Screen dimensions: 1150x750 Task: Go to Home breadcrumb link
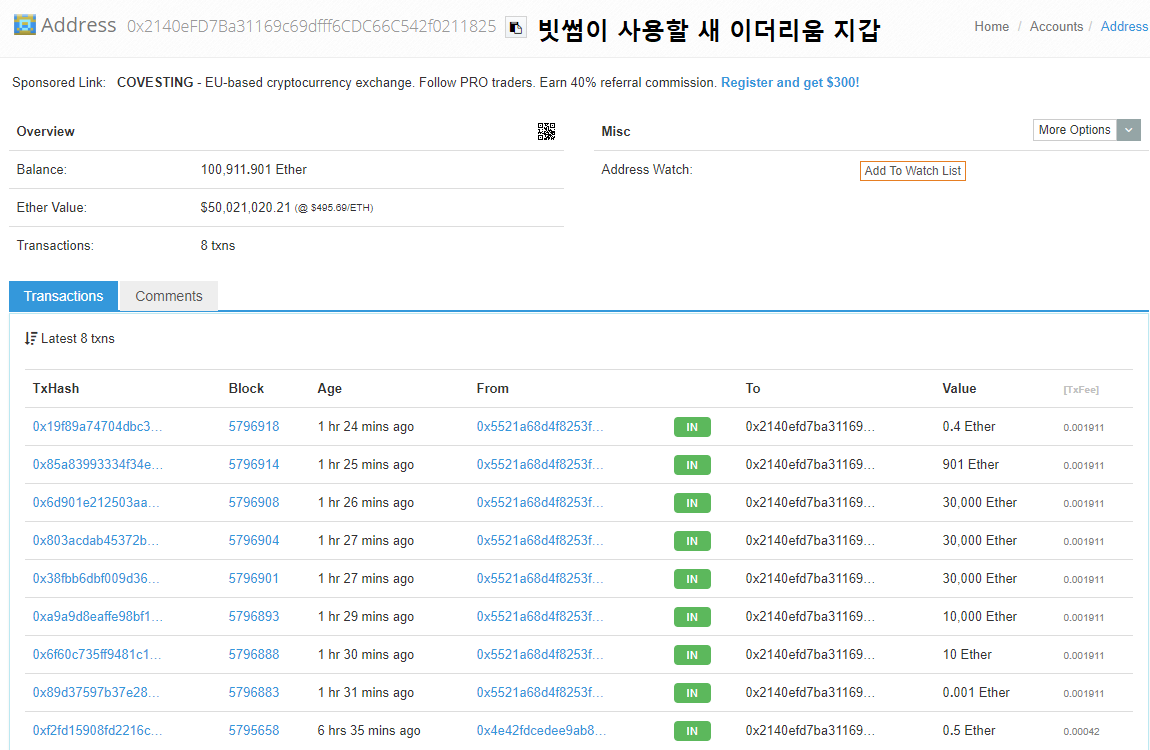tap(992, 26)
